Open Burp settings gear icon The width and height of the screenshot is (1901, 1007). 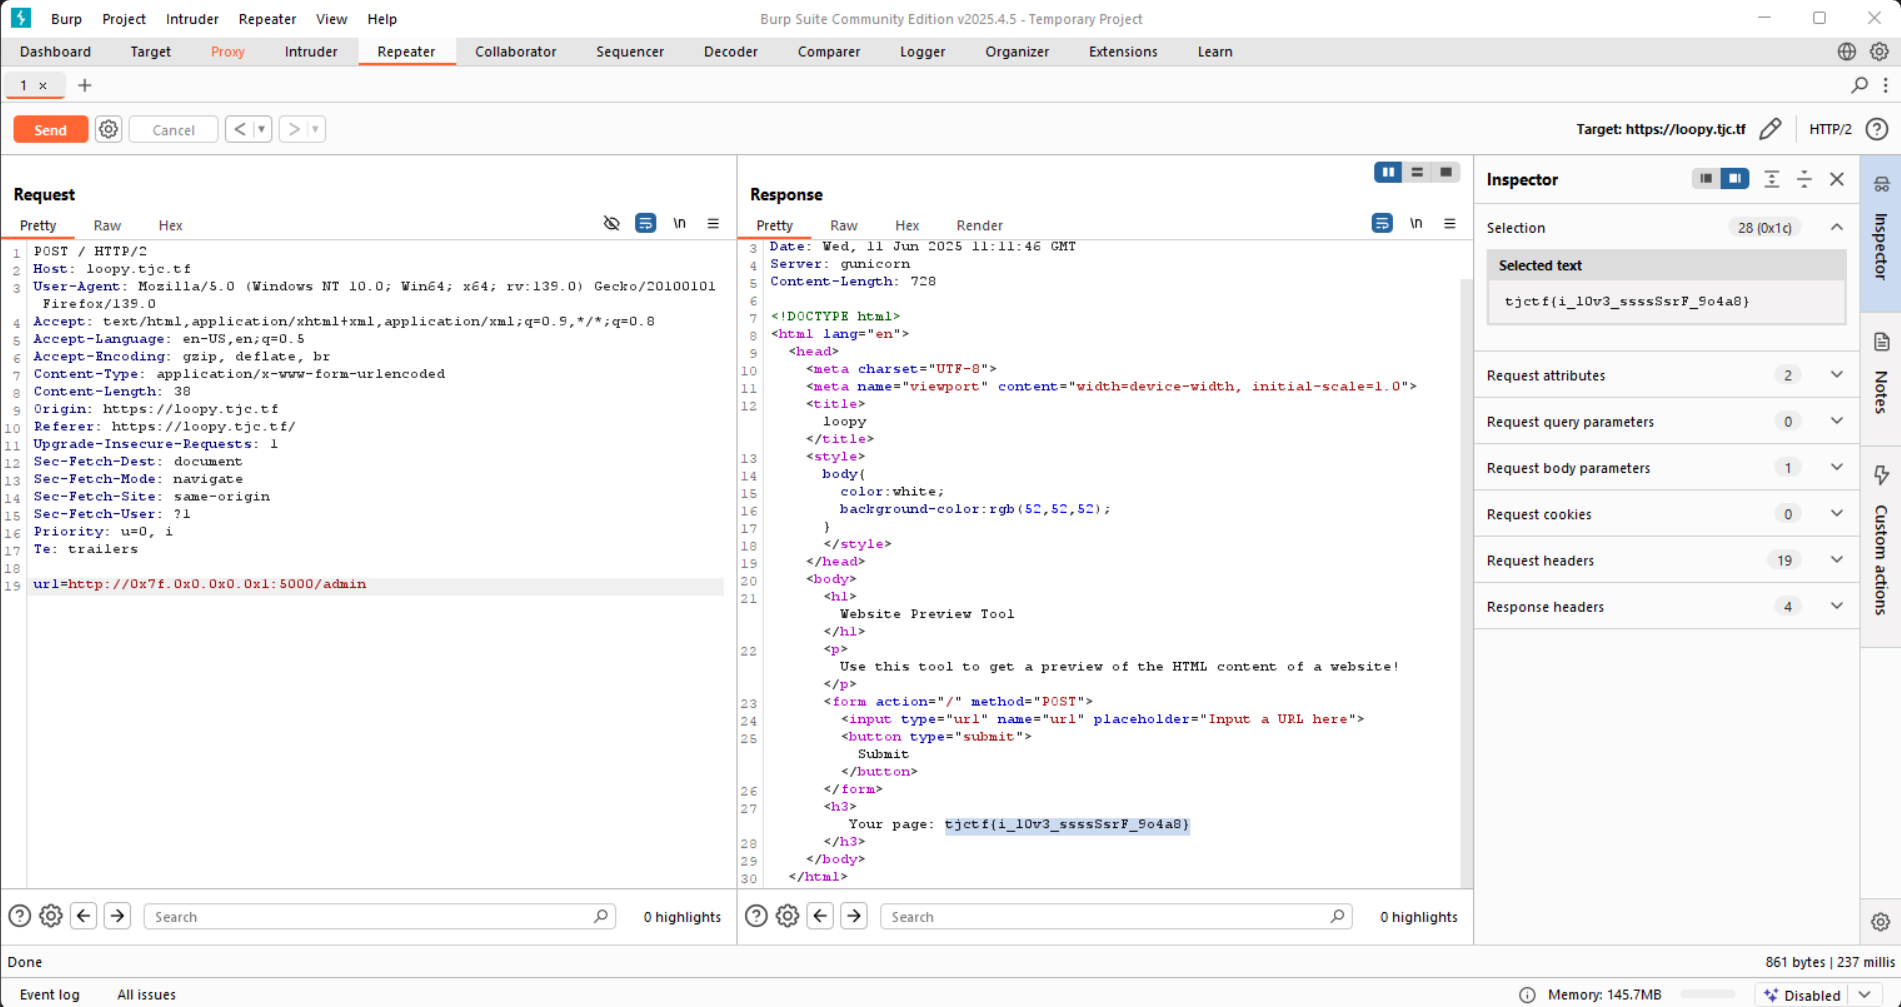tap(1880, 52)
